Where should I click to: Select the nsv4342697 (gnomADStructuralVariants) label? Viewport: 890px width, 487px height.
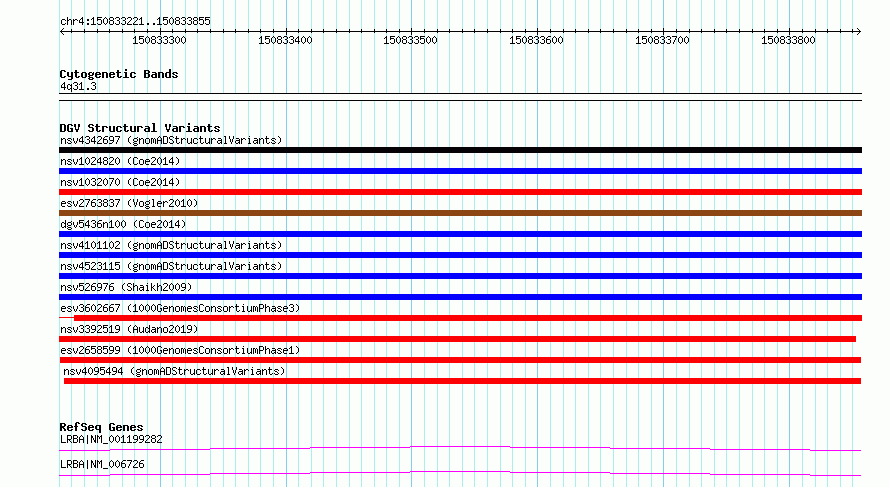click(x=171, y=140)
